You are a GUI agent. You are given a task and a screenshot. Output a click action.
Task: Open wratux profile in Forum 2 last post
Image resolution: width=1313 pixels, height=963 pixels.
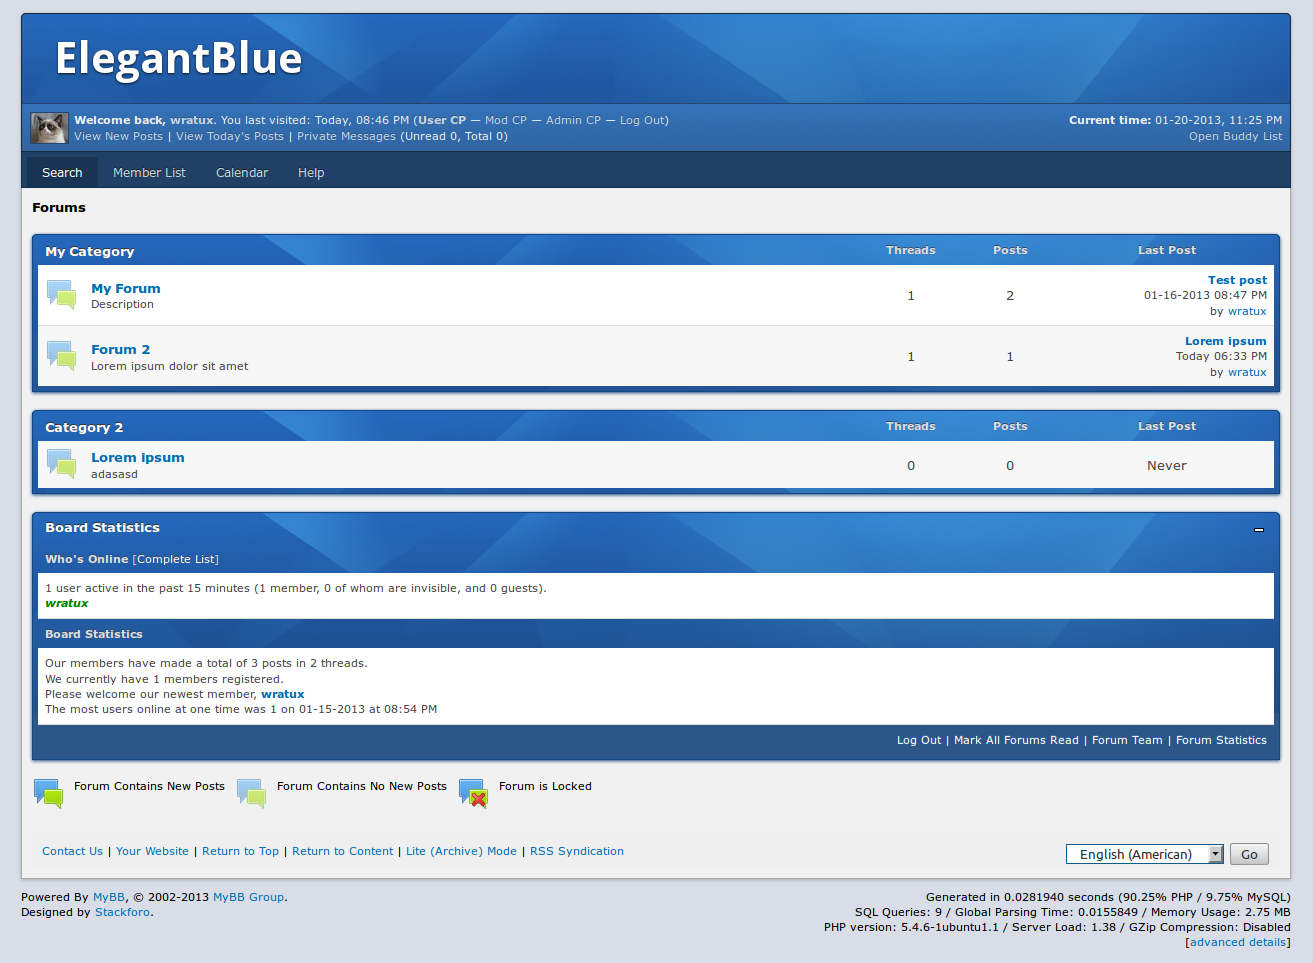[x=1247, y=372]
